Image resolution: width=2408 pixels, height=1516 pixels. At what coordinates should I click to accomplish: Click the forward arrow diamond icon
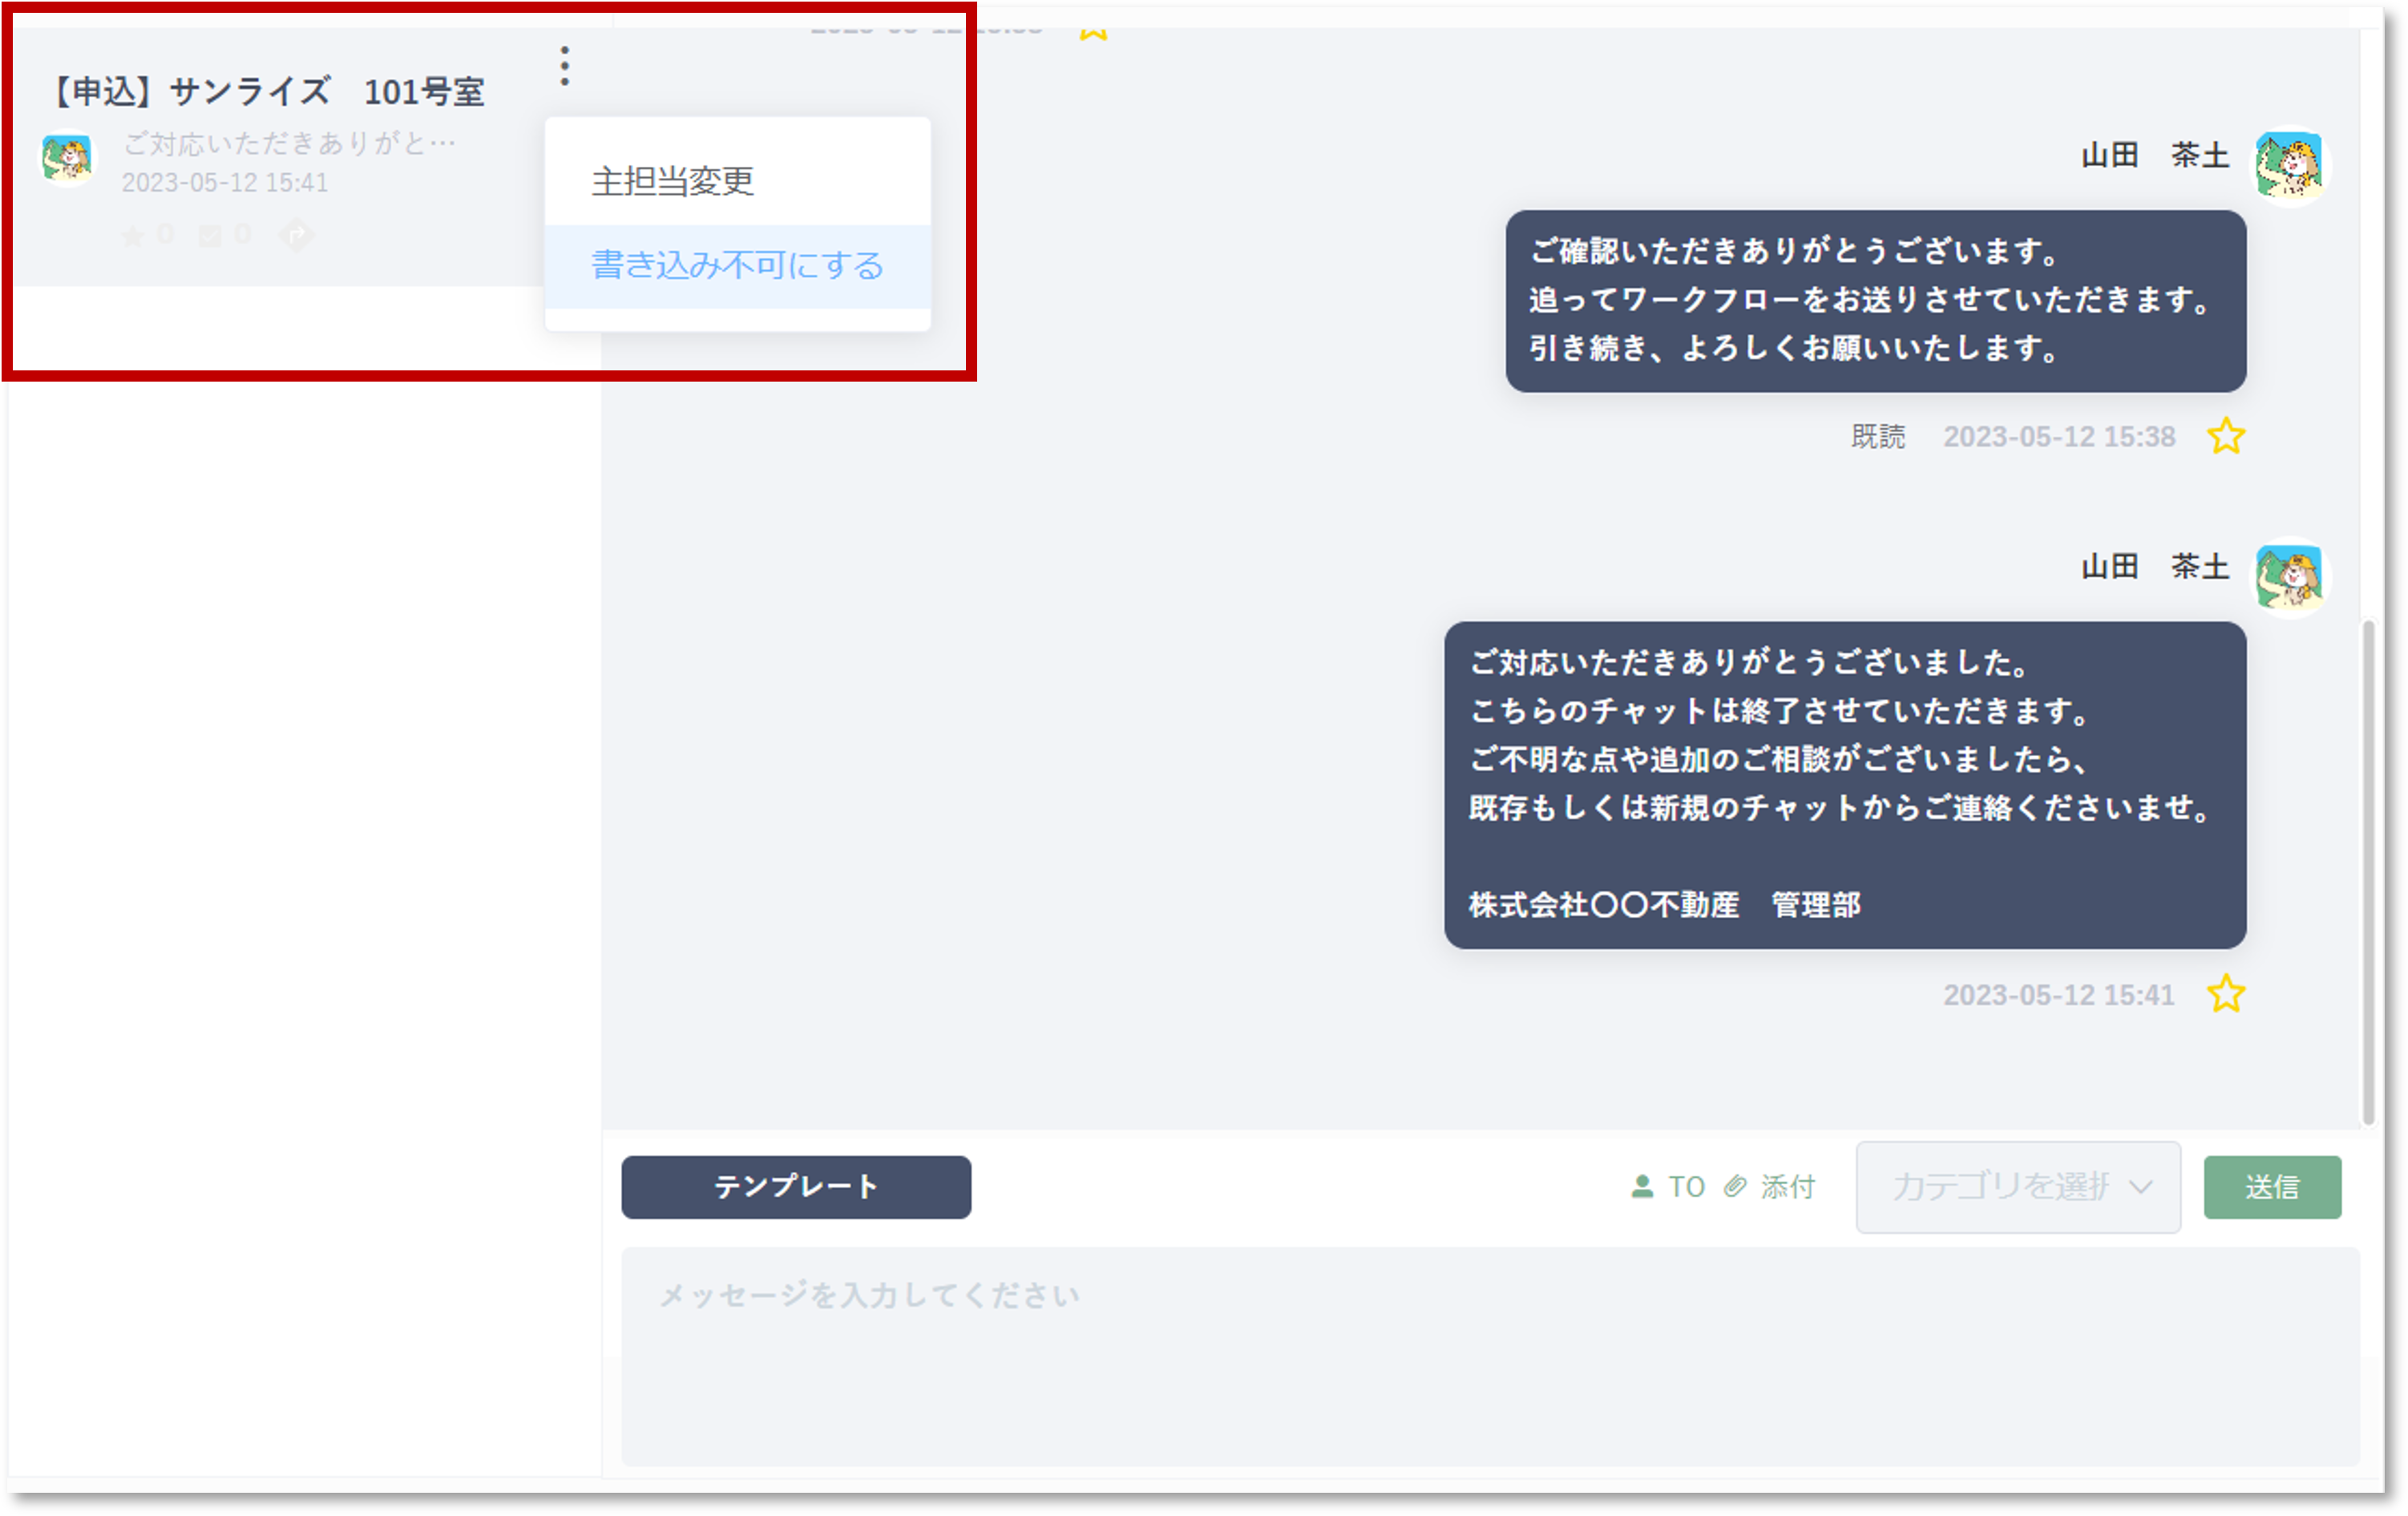[296, 235]
